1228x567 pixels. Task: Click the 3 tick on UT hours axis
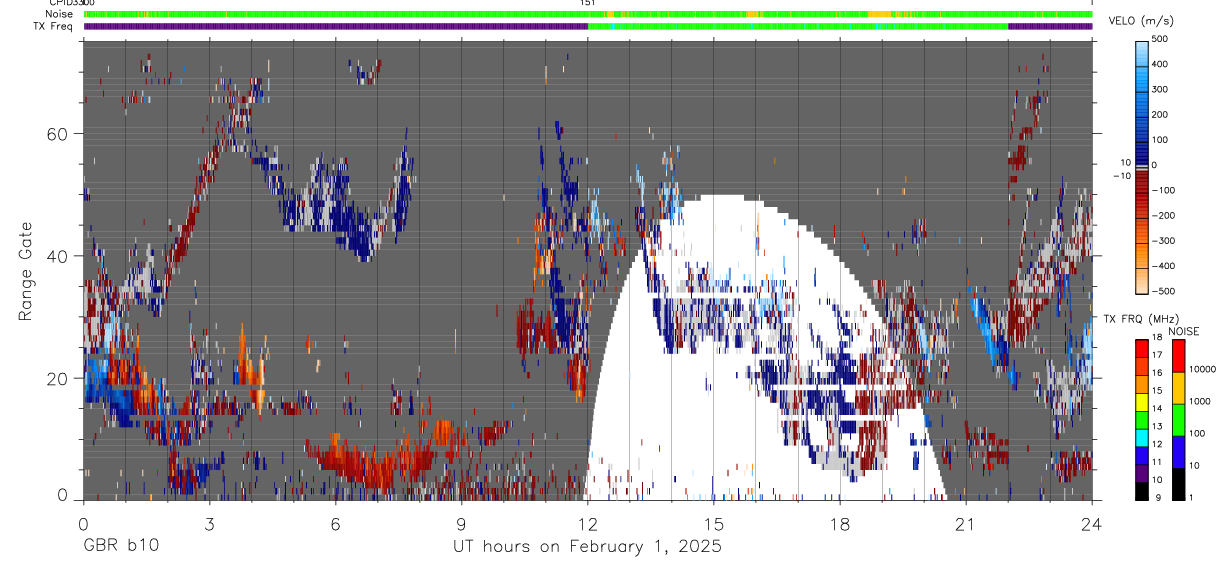[x=209, y=523]
